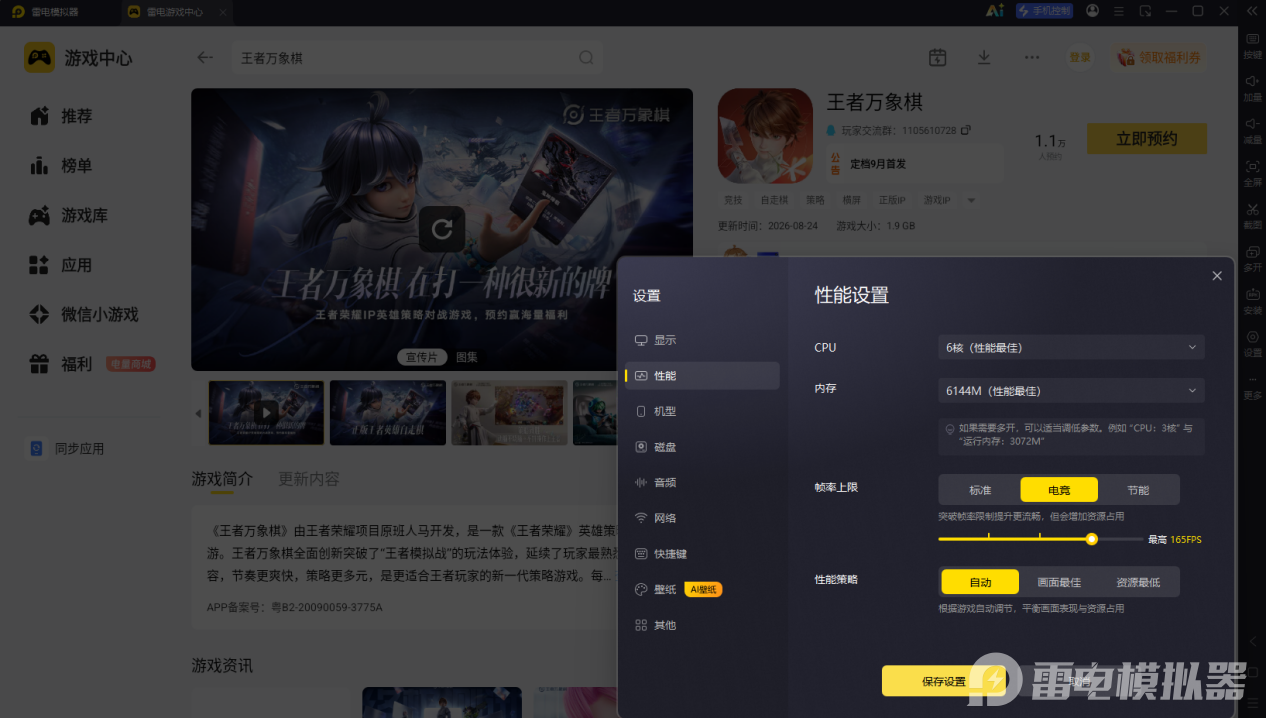Choose 资源最低 performance strategy
Viewport: 1266px width, 718px height.
1138,582
